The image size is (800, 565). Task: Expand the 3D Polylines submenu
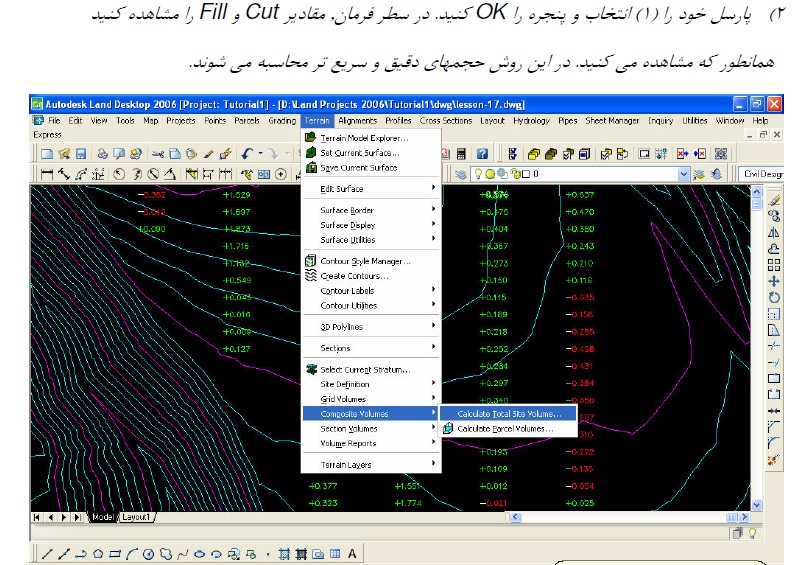tap(371, 327)
